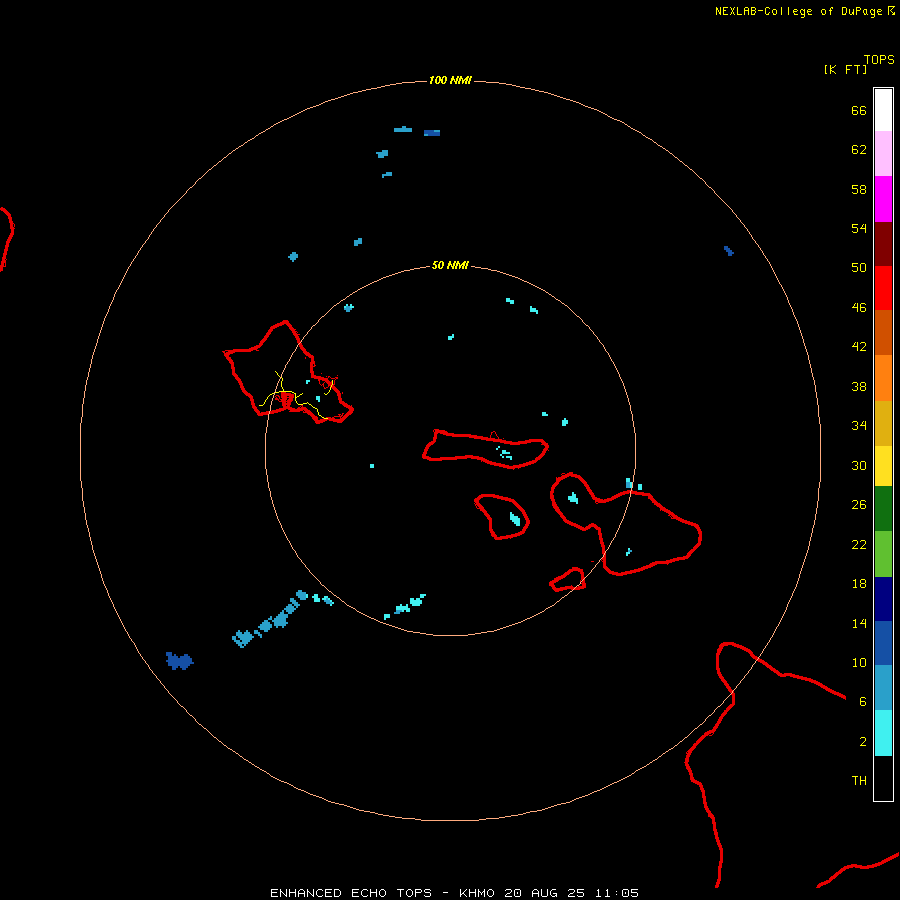Click the 'TH' threshold label

click(x=859, y=781)
